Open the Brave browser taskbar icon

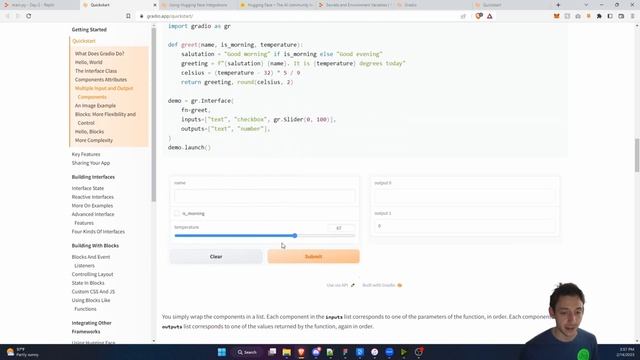coord(301,352)
